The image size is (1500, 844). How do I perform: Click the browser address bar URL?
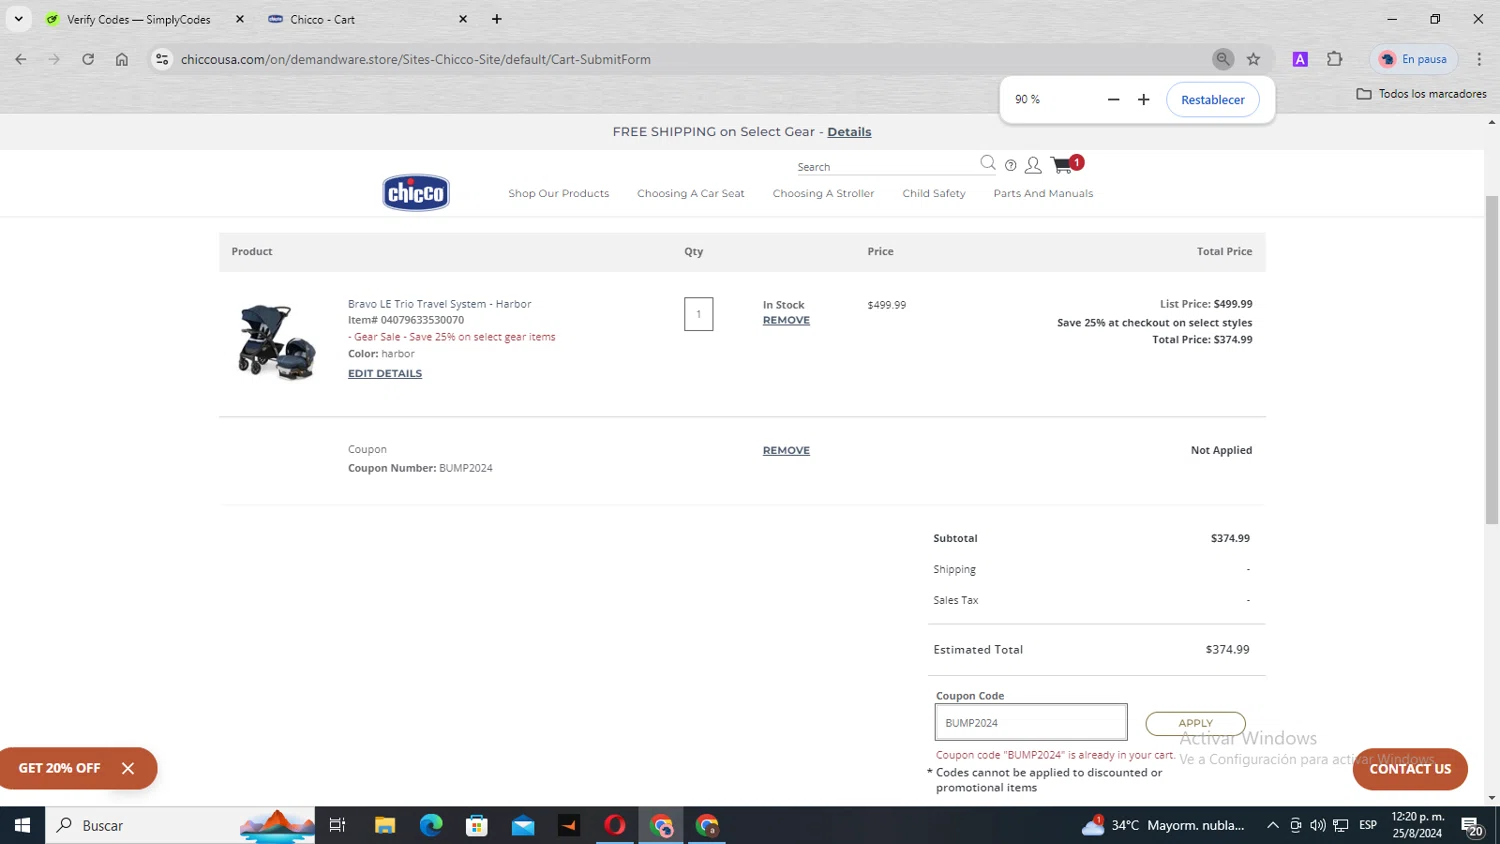[416, 59]
